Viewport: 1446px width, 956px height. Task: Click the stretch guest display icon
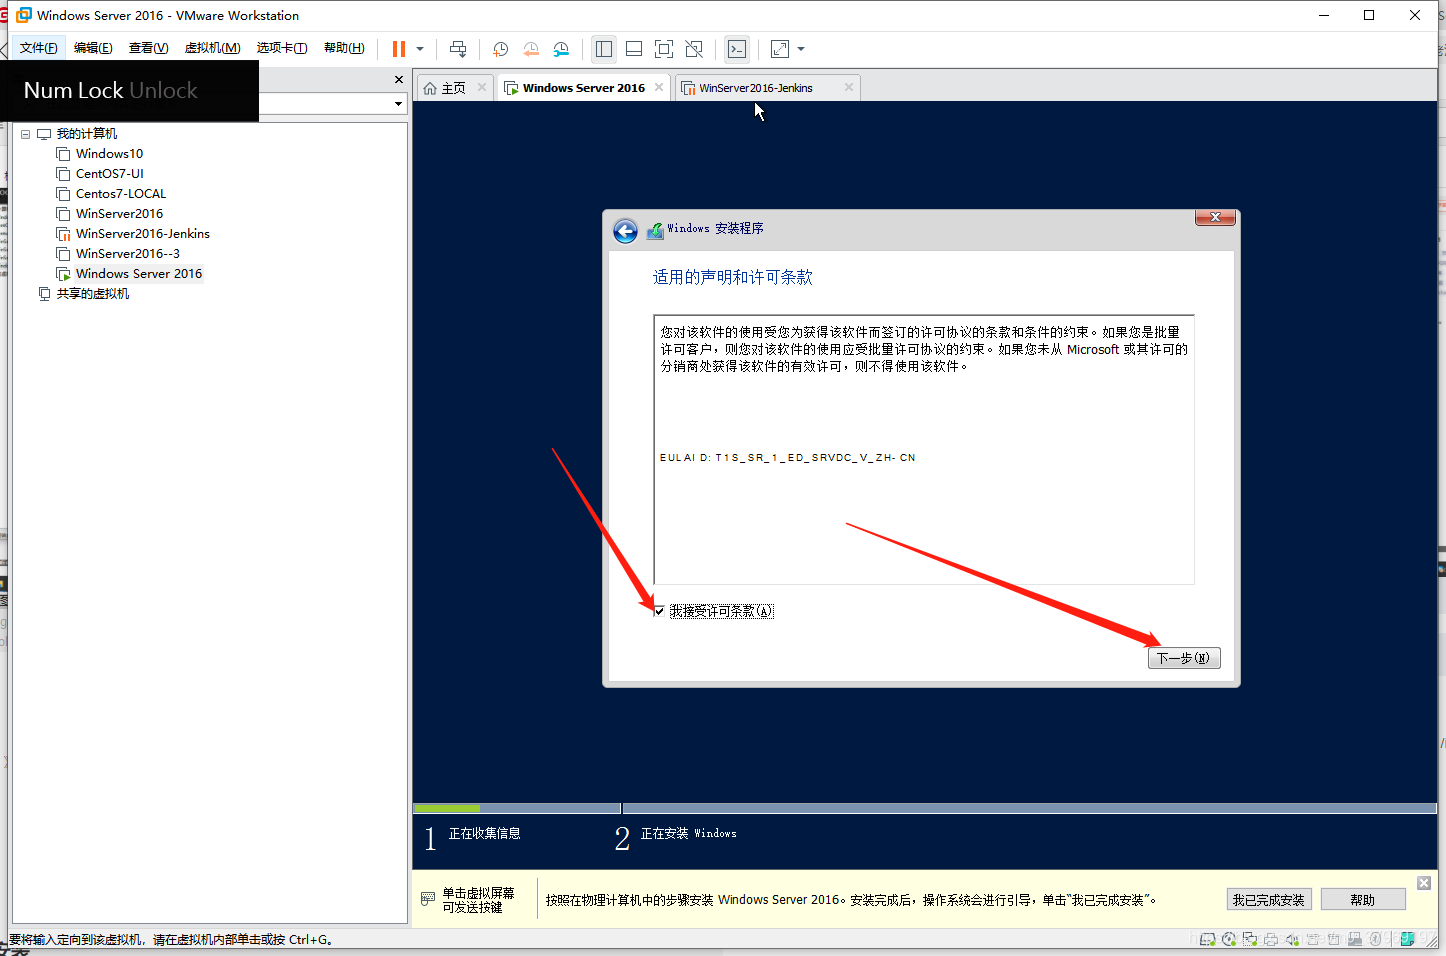[x=780, y=49]
